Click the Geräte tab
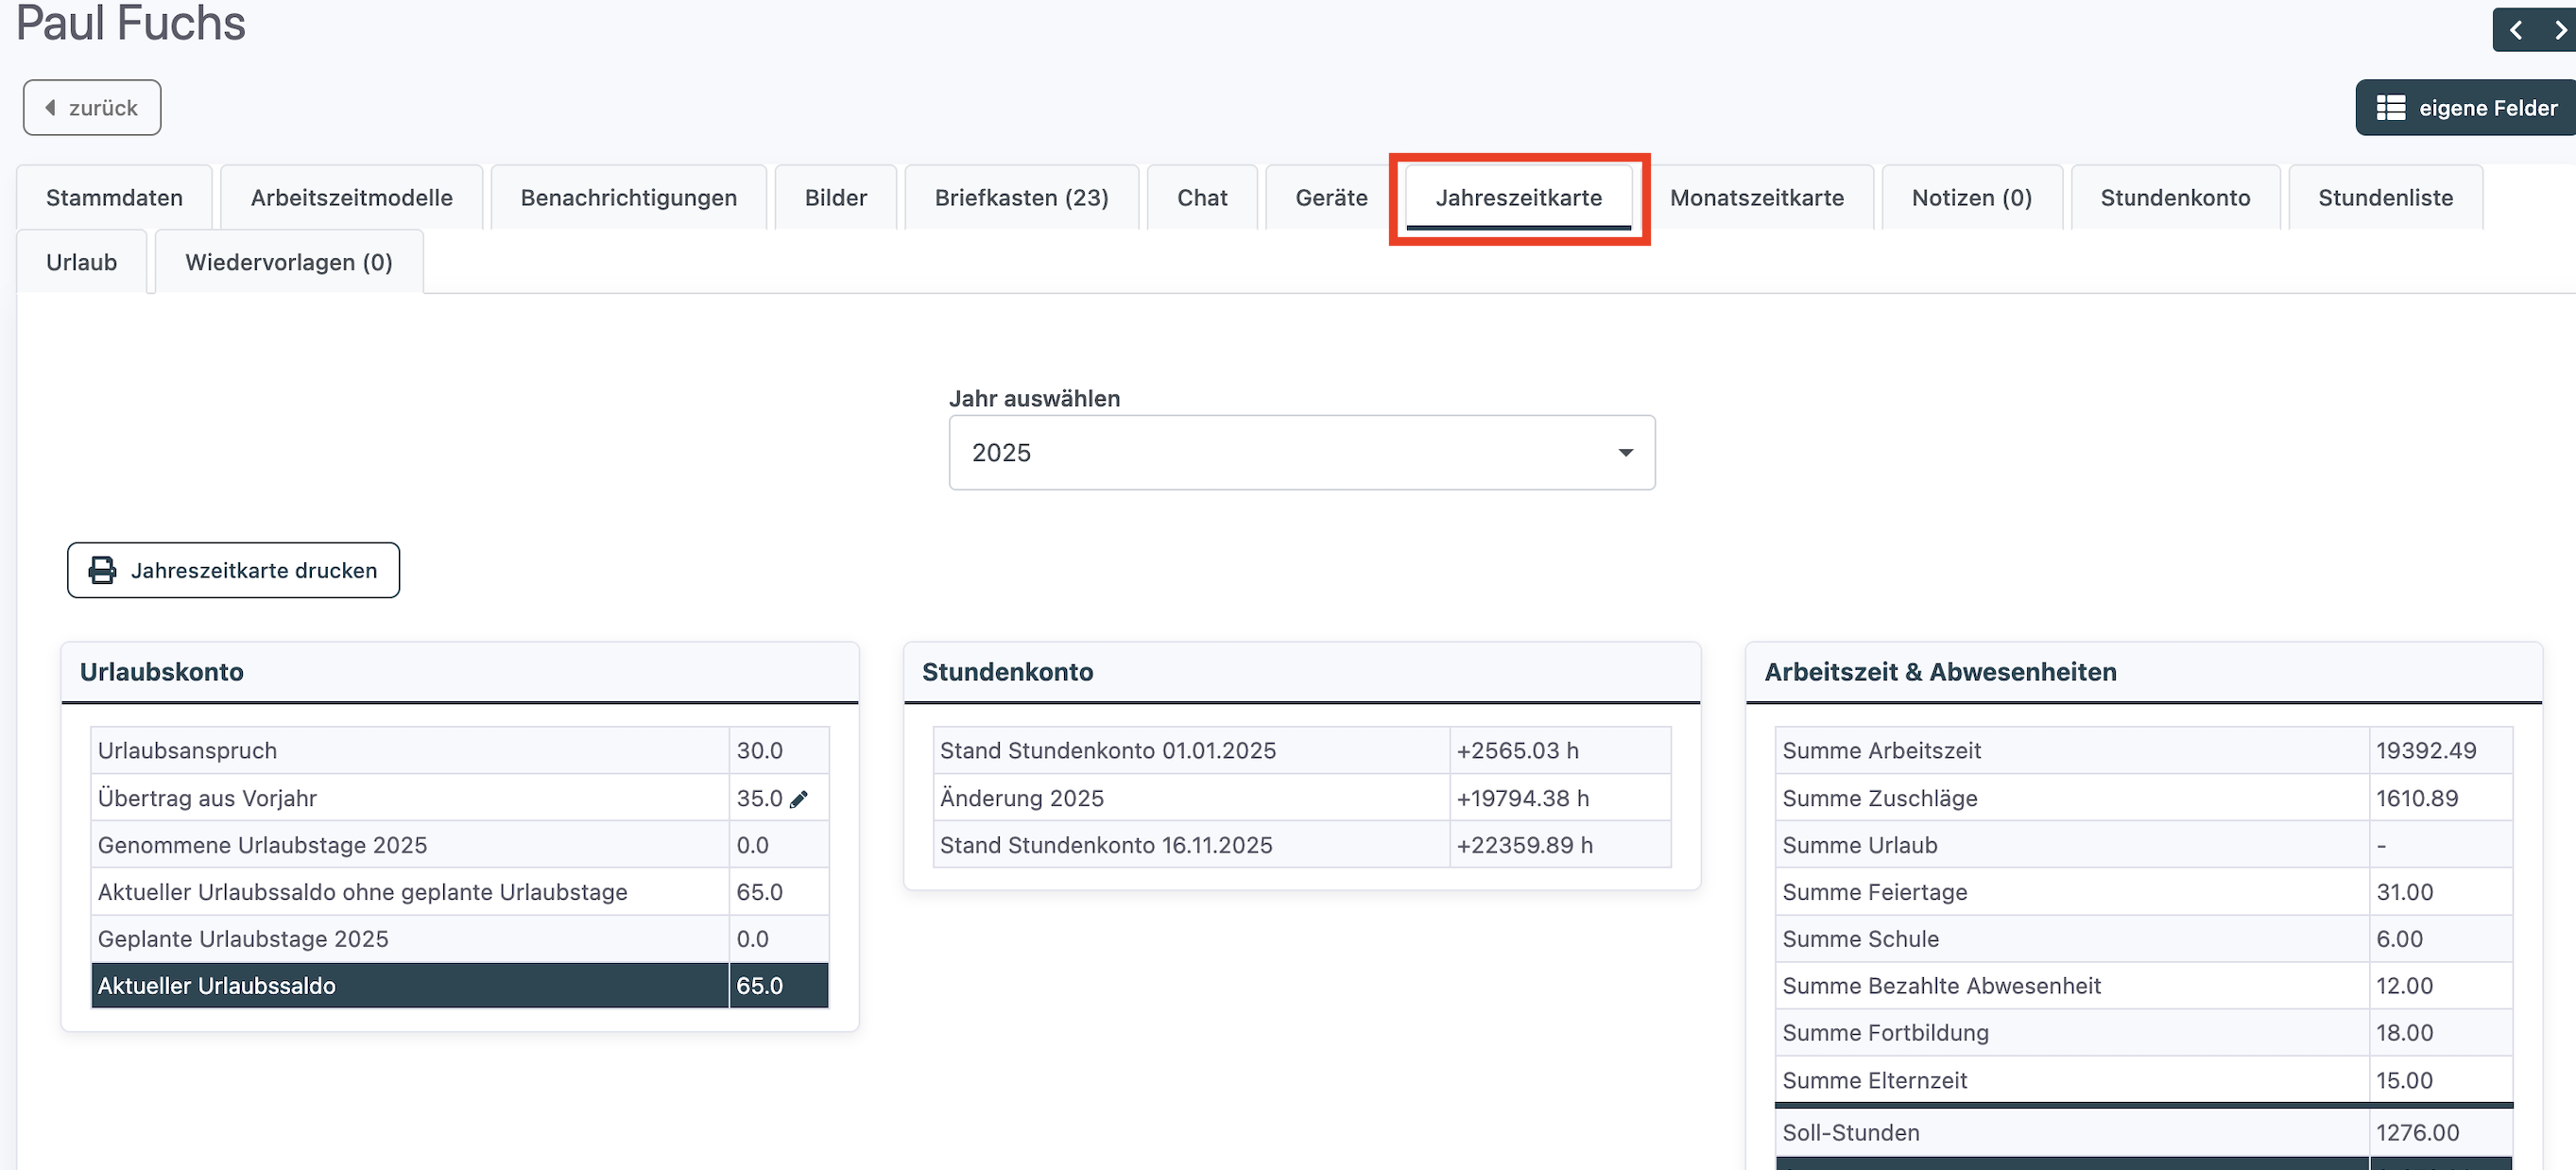The width and height of the screenshot is (2576, 1170). click(1330, 198)
